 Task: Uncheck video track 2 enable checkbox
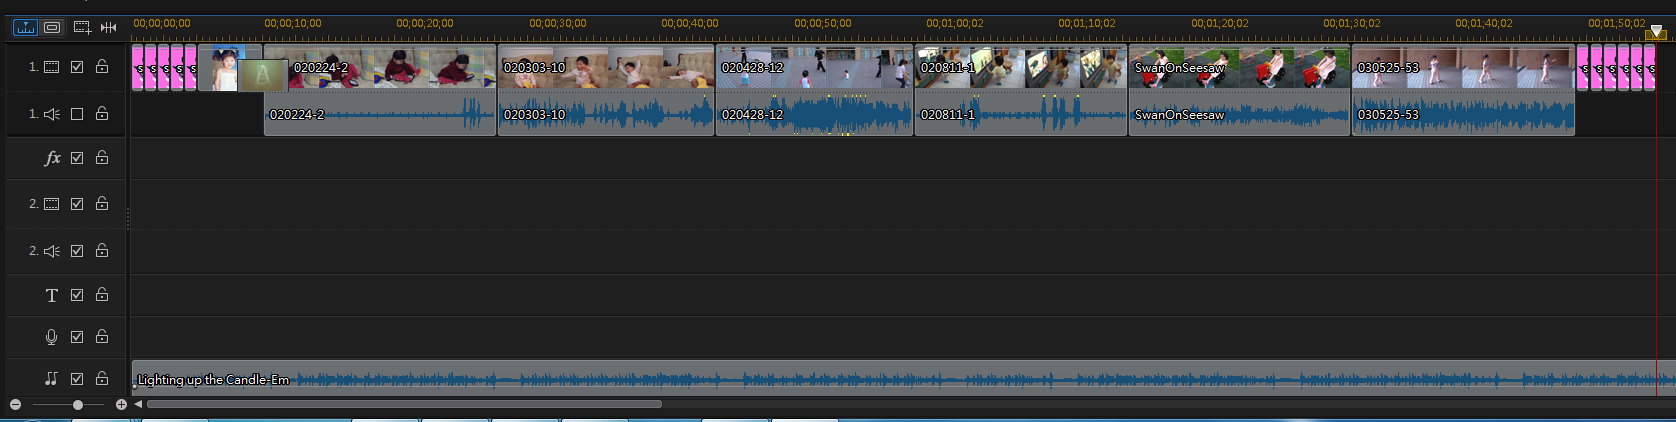77,204
